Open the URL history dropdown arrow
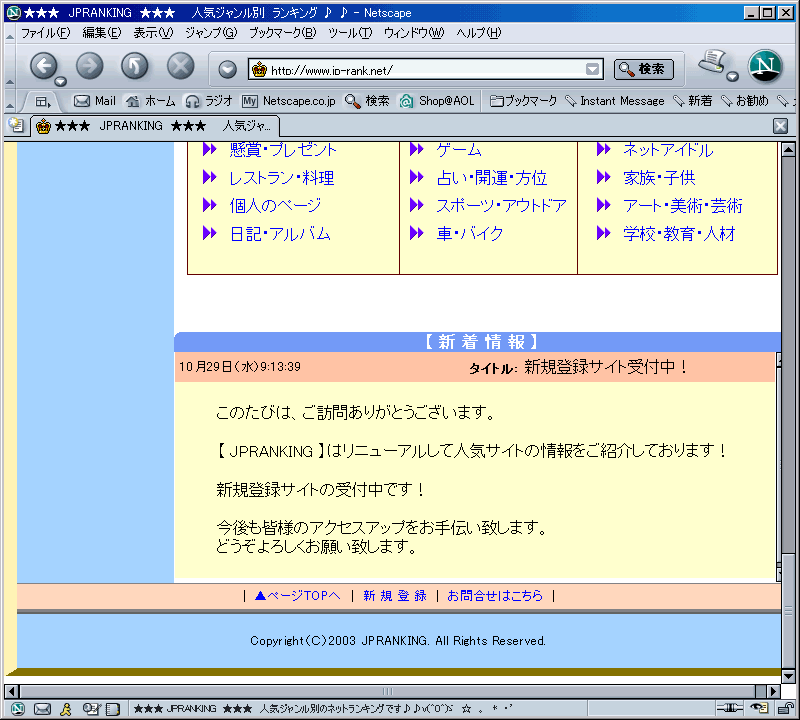Viewport: 800px width, 720px height. coord(592,69)
